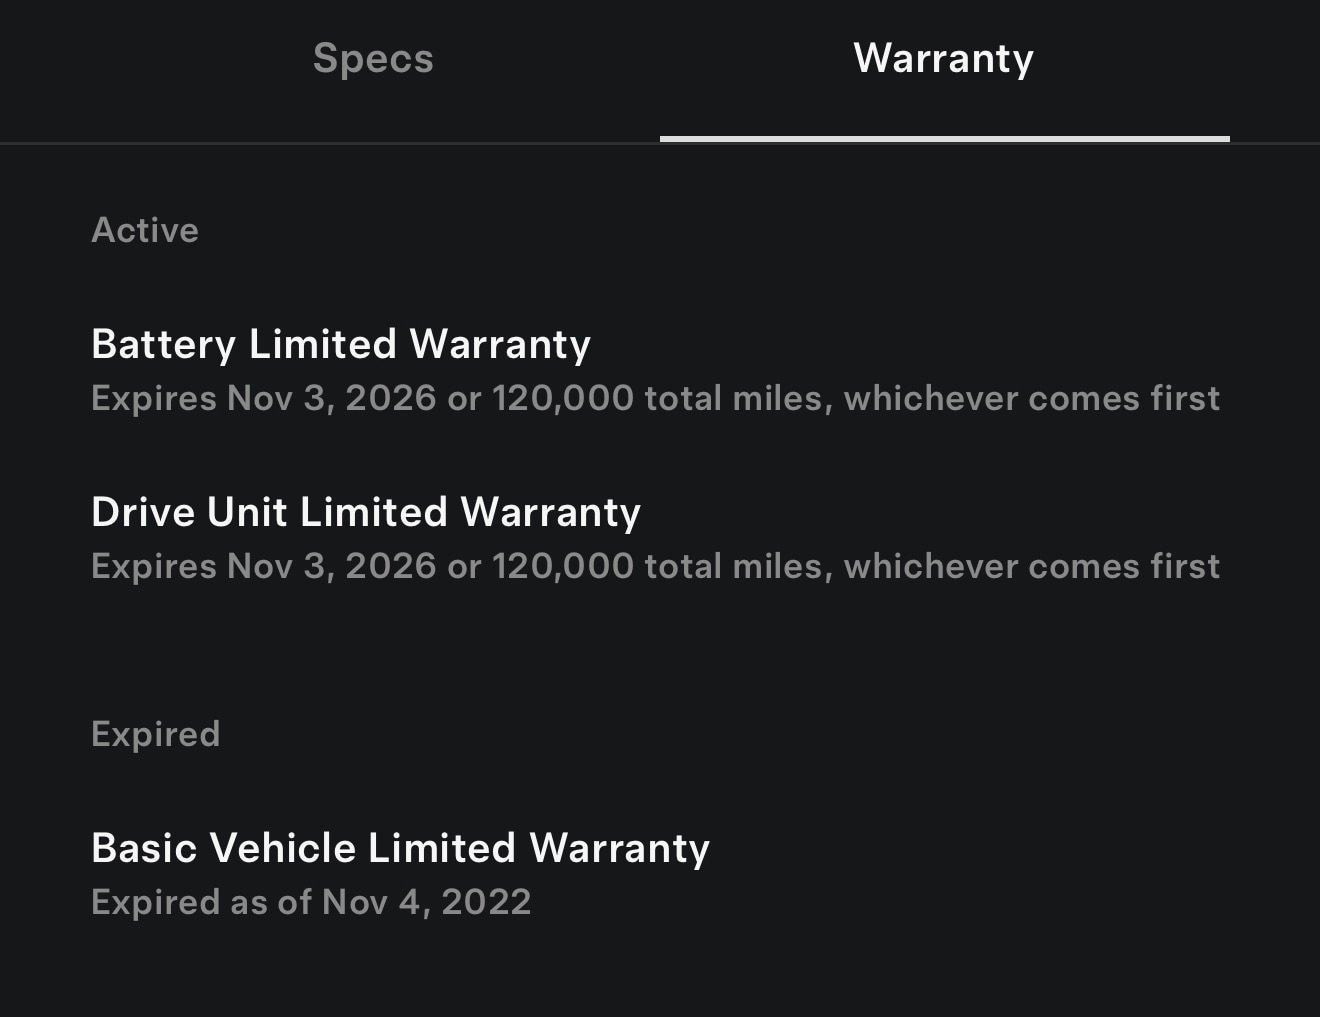This screenshot has width=1320, height=1017.
Task: Click "Expired as of" text under Basic Vehicle
Action: click(x=202, y=902)
